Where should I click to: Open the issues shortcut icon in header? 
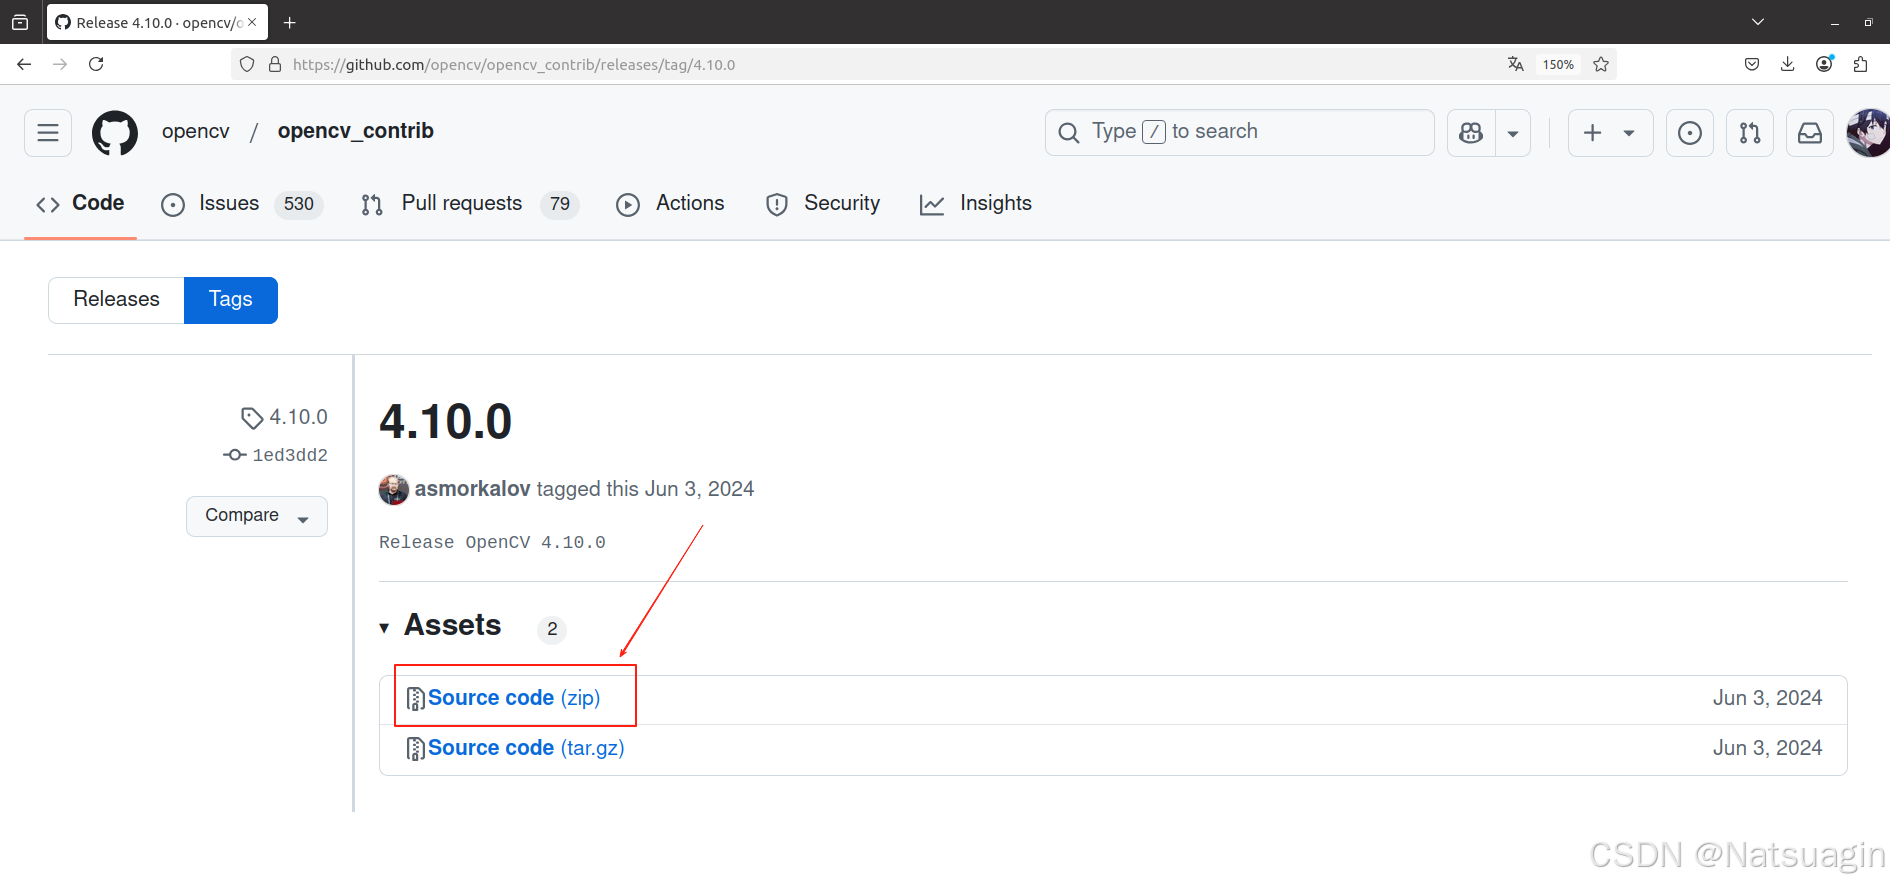point(1690,133)
